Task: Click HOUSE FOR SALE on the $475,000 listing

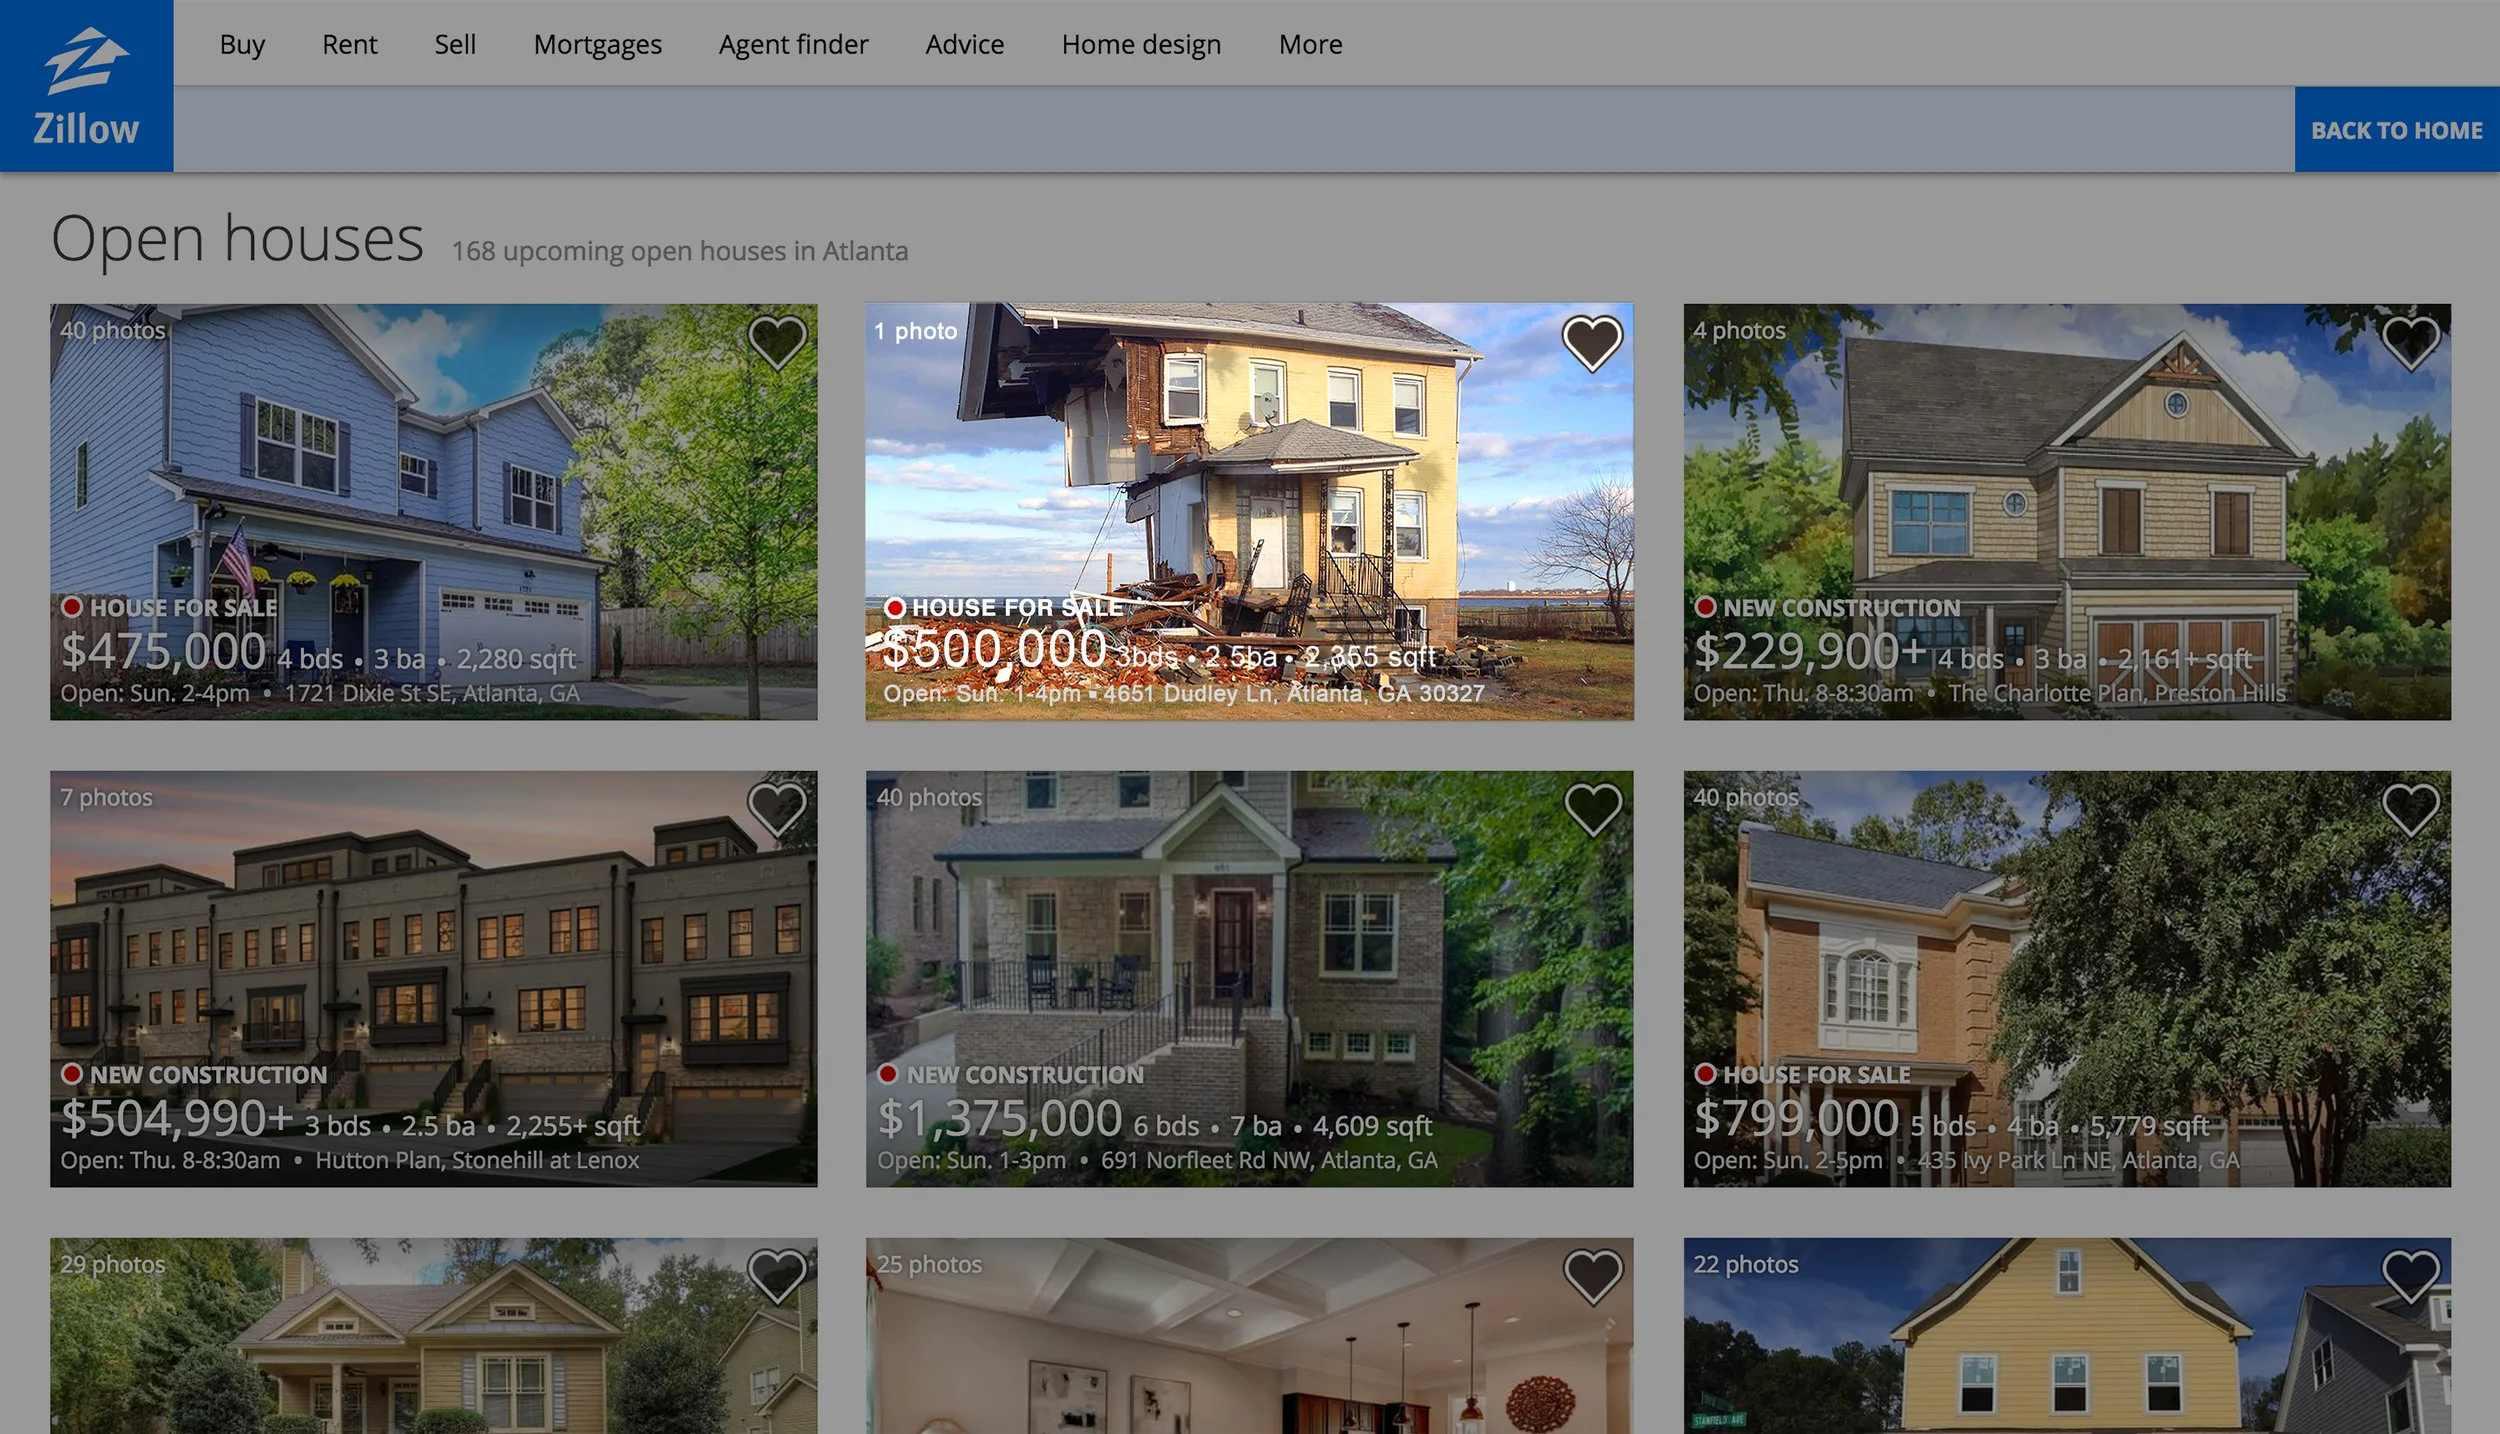Action: (183, 607)
